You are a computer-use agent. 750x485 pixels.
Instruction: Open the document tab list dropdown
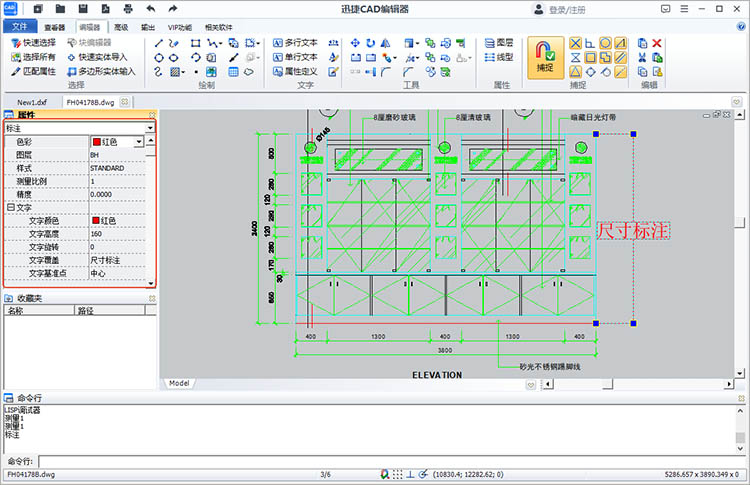click(737, 102)
